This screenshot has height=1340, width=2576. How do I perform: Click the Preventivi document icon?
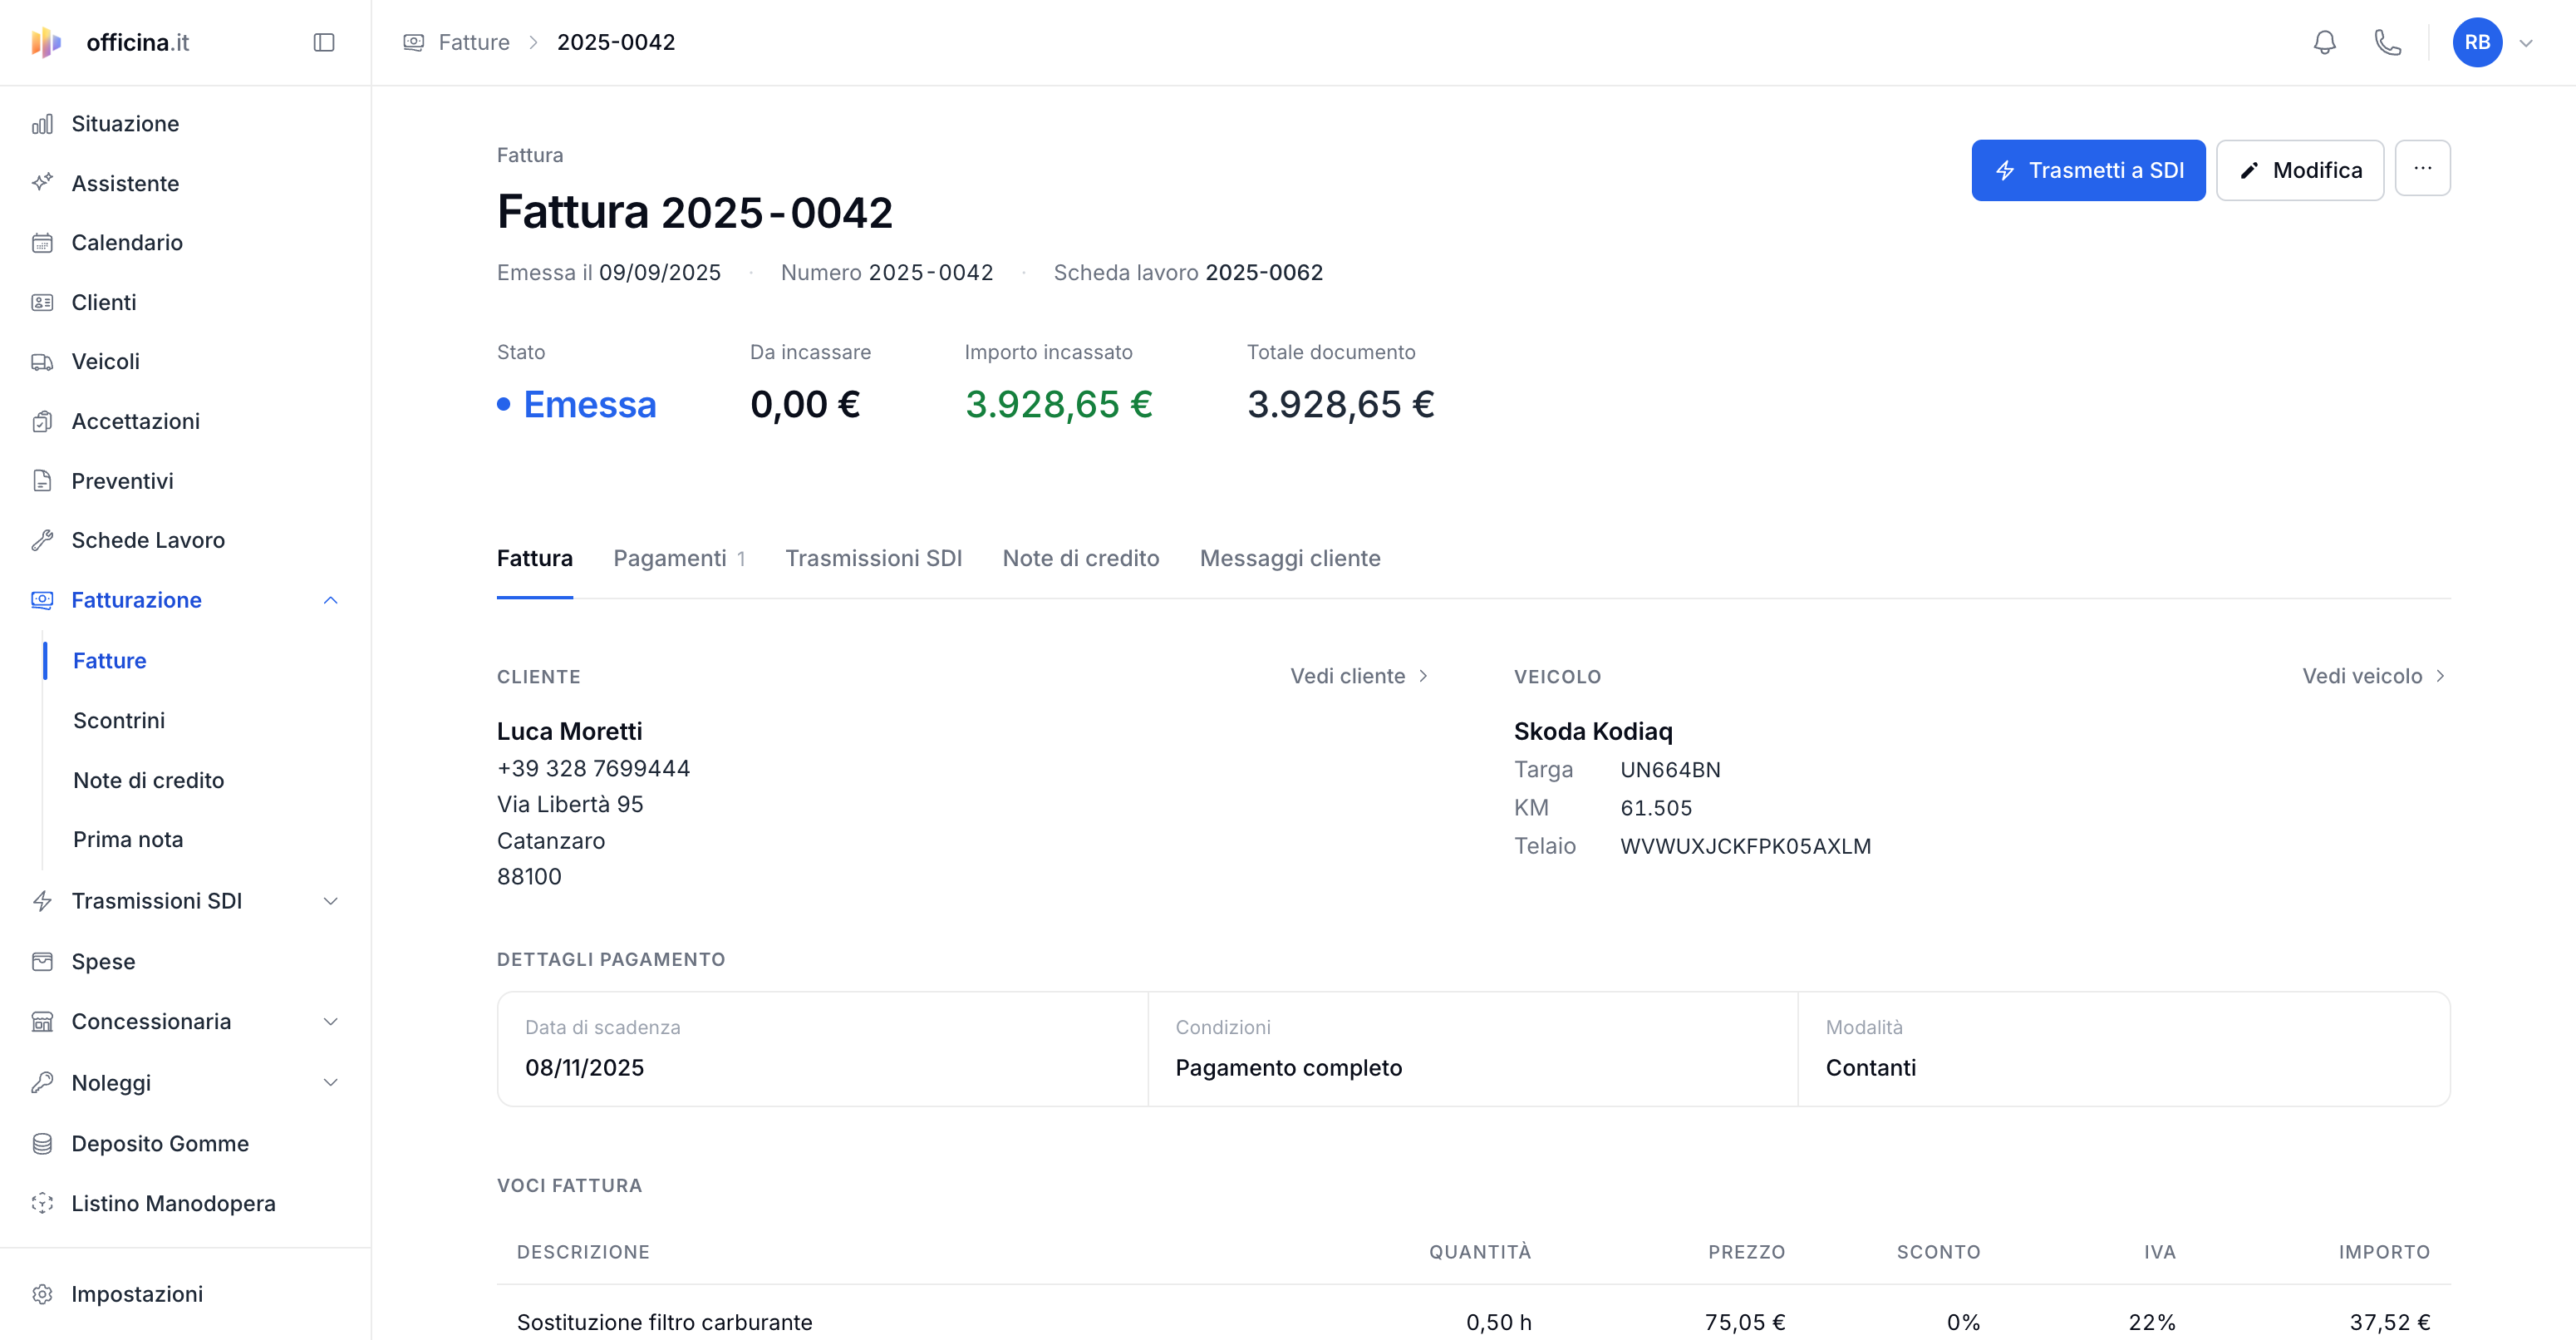(x=42, y=481)
